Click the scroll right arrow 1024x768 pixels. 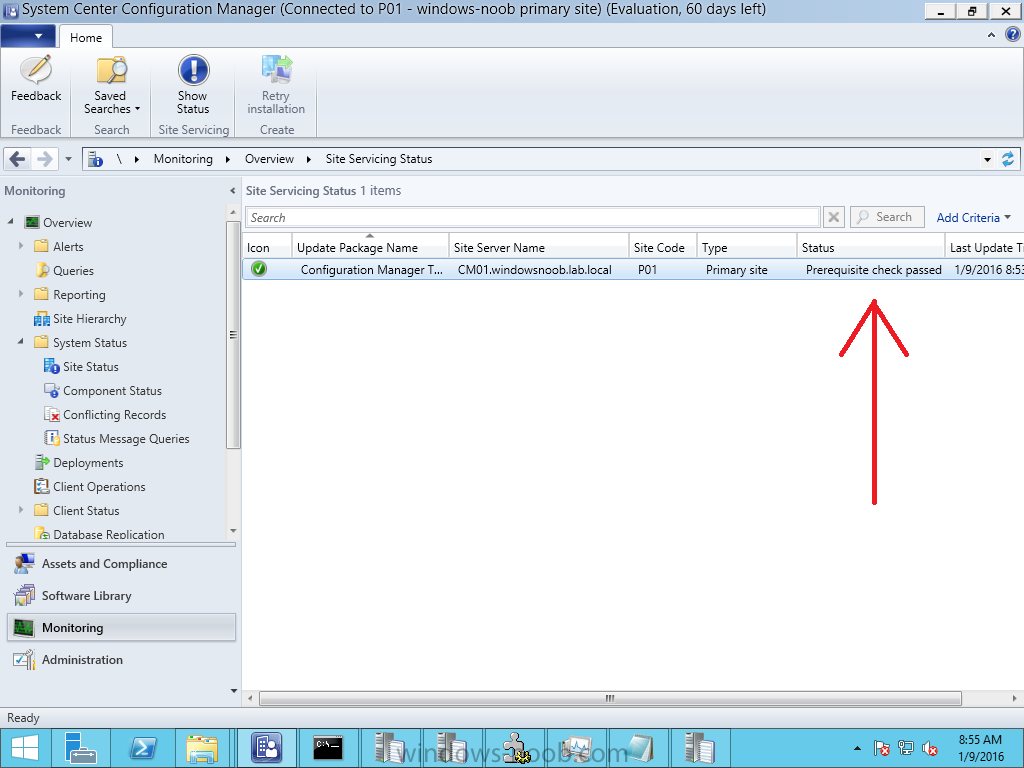[1014, 698]
